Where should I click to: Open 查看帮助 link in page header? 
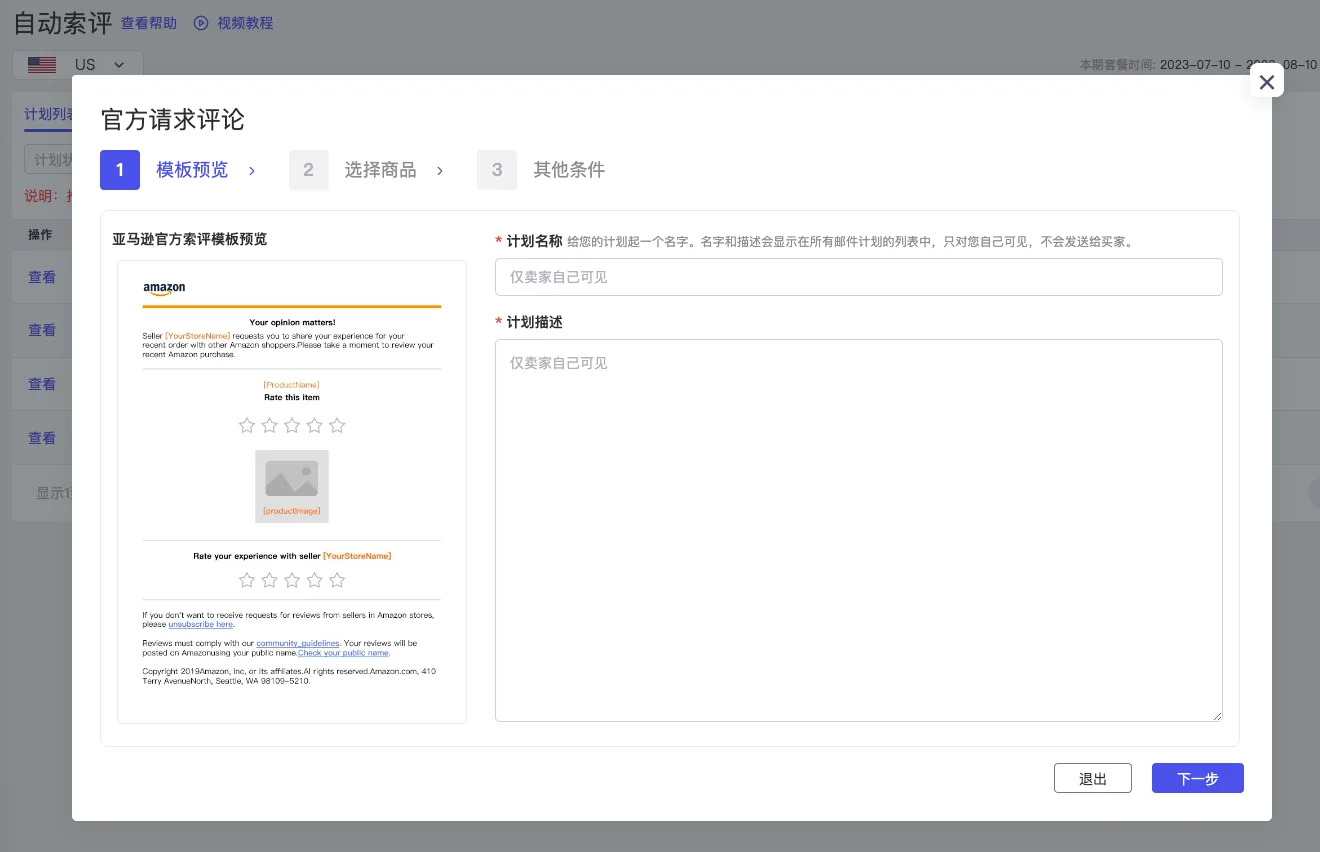[149, 22]
